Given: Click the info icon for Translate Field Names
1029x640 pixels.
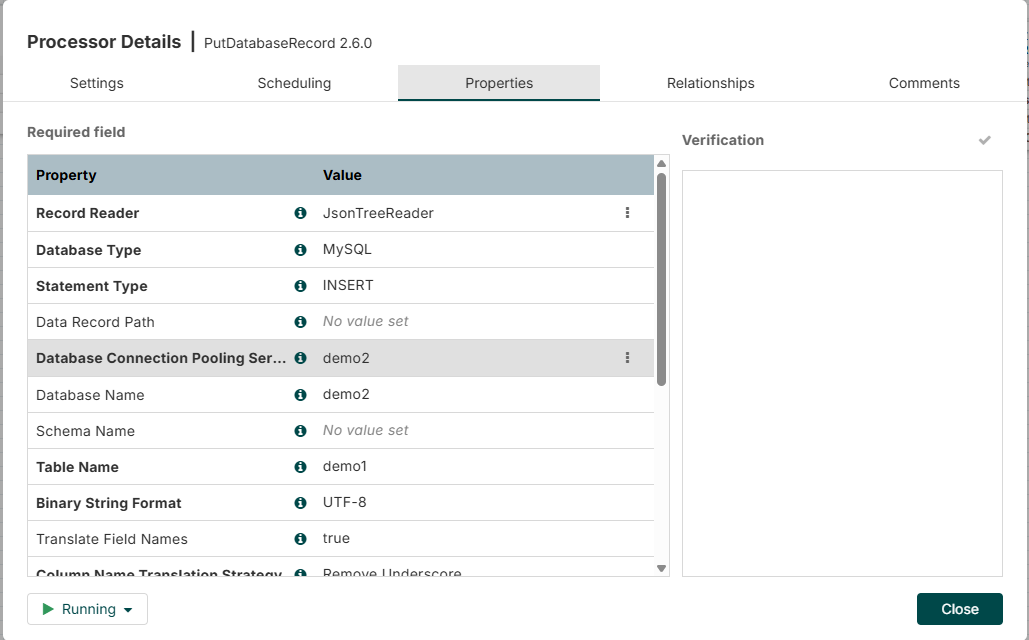Looking at the screenshot, I should (300, 539).
